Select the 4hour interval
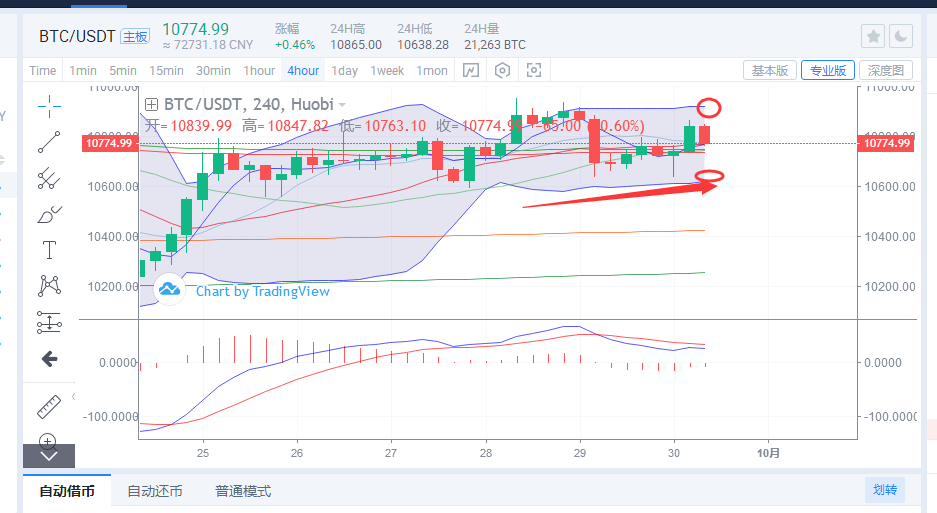This screenshot has width=937, height=513. [303, 71]
